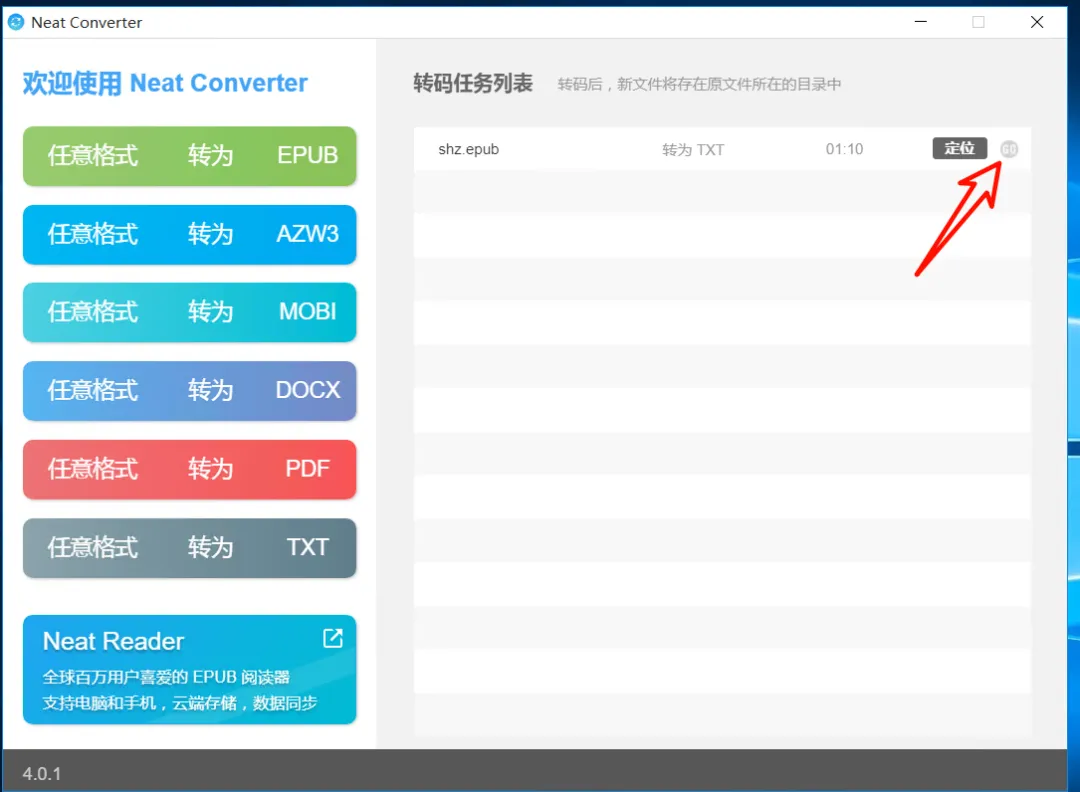
Task: Click the round GO icon beside 定位
Action: coord(1009,149)
